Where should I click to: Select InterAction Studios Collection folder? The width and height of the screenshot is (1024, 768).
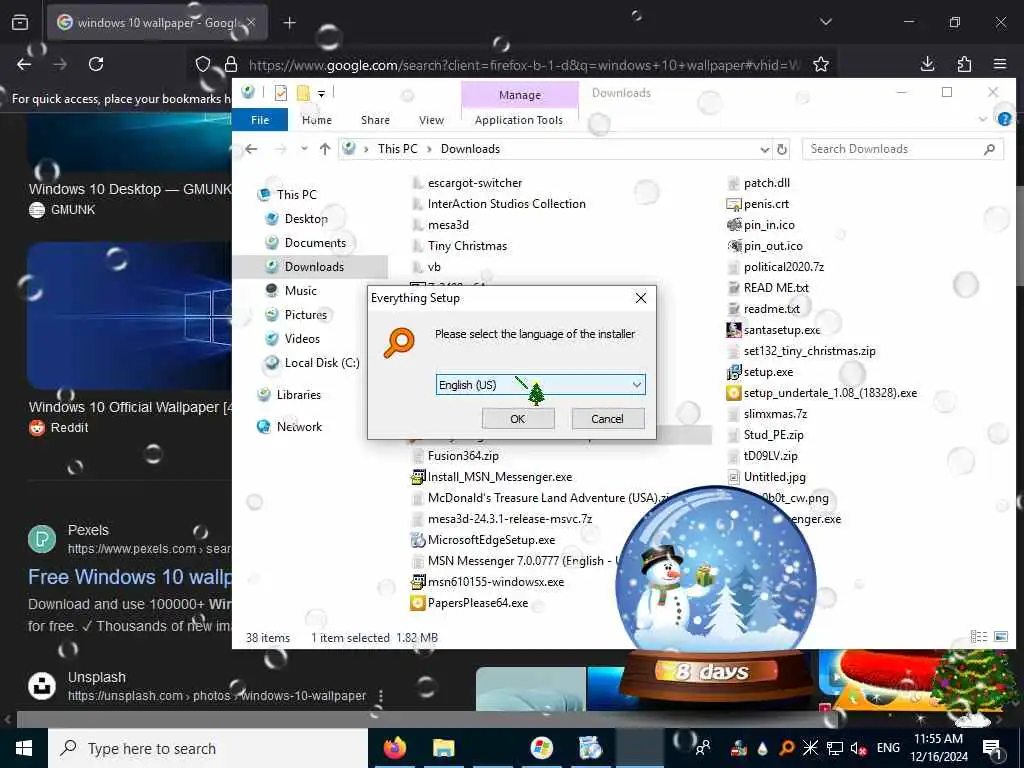pyautogui.click(x=507, y=204)
